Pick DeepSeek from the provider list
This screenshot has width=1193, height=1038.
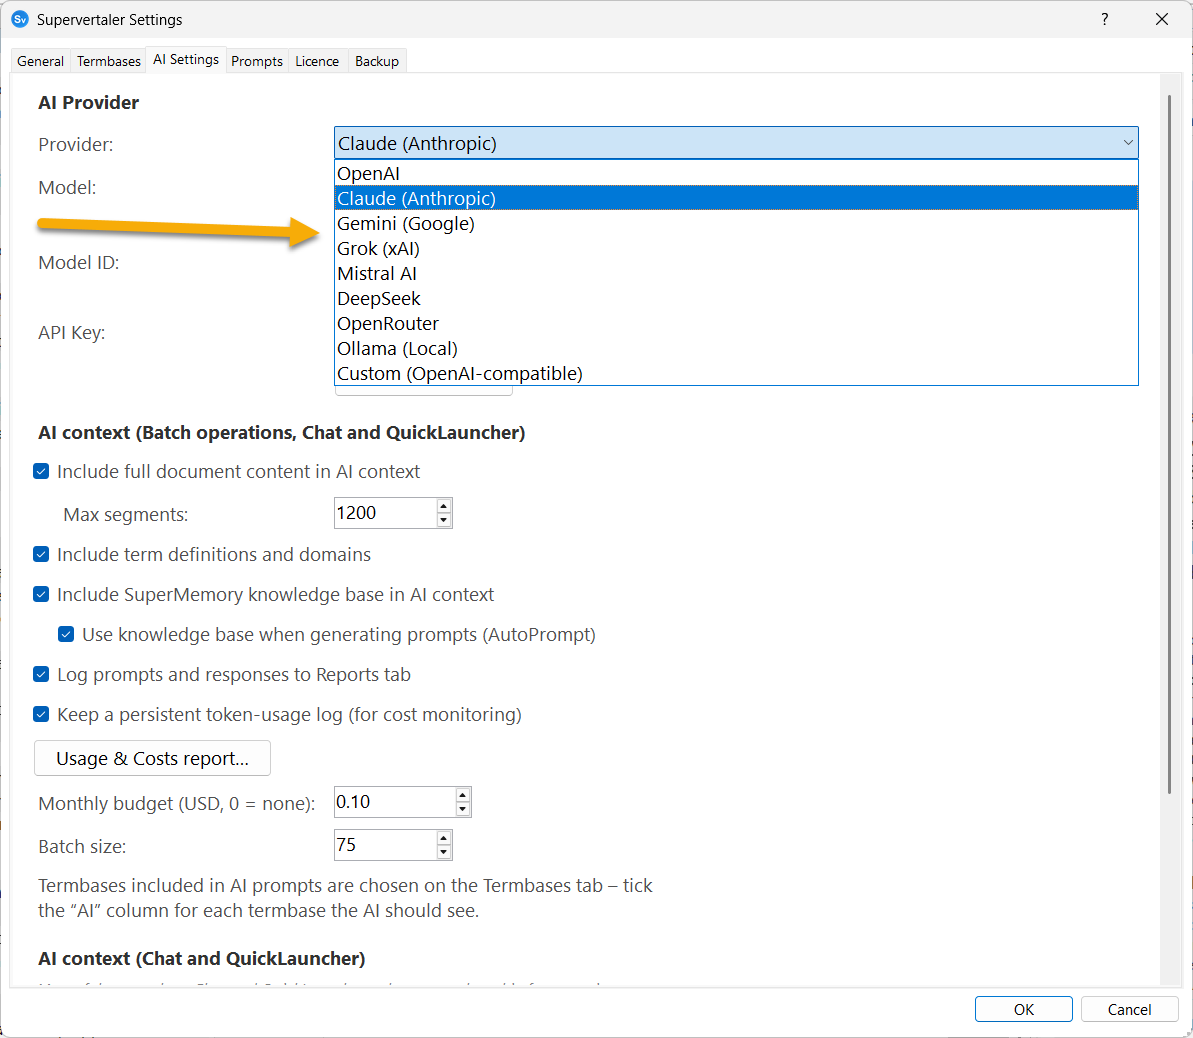tap(736, 299)
